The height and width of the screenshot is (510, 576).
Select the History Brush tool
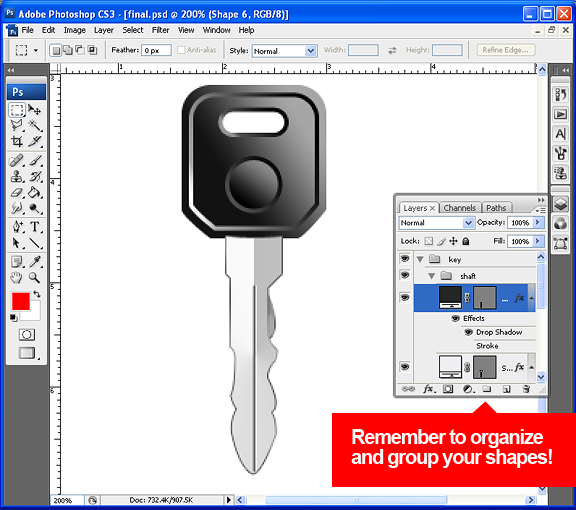[35, 177]
